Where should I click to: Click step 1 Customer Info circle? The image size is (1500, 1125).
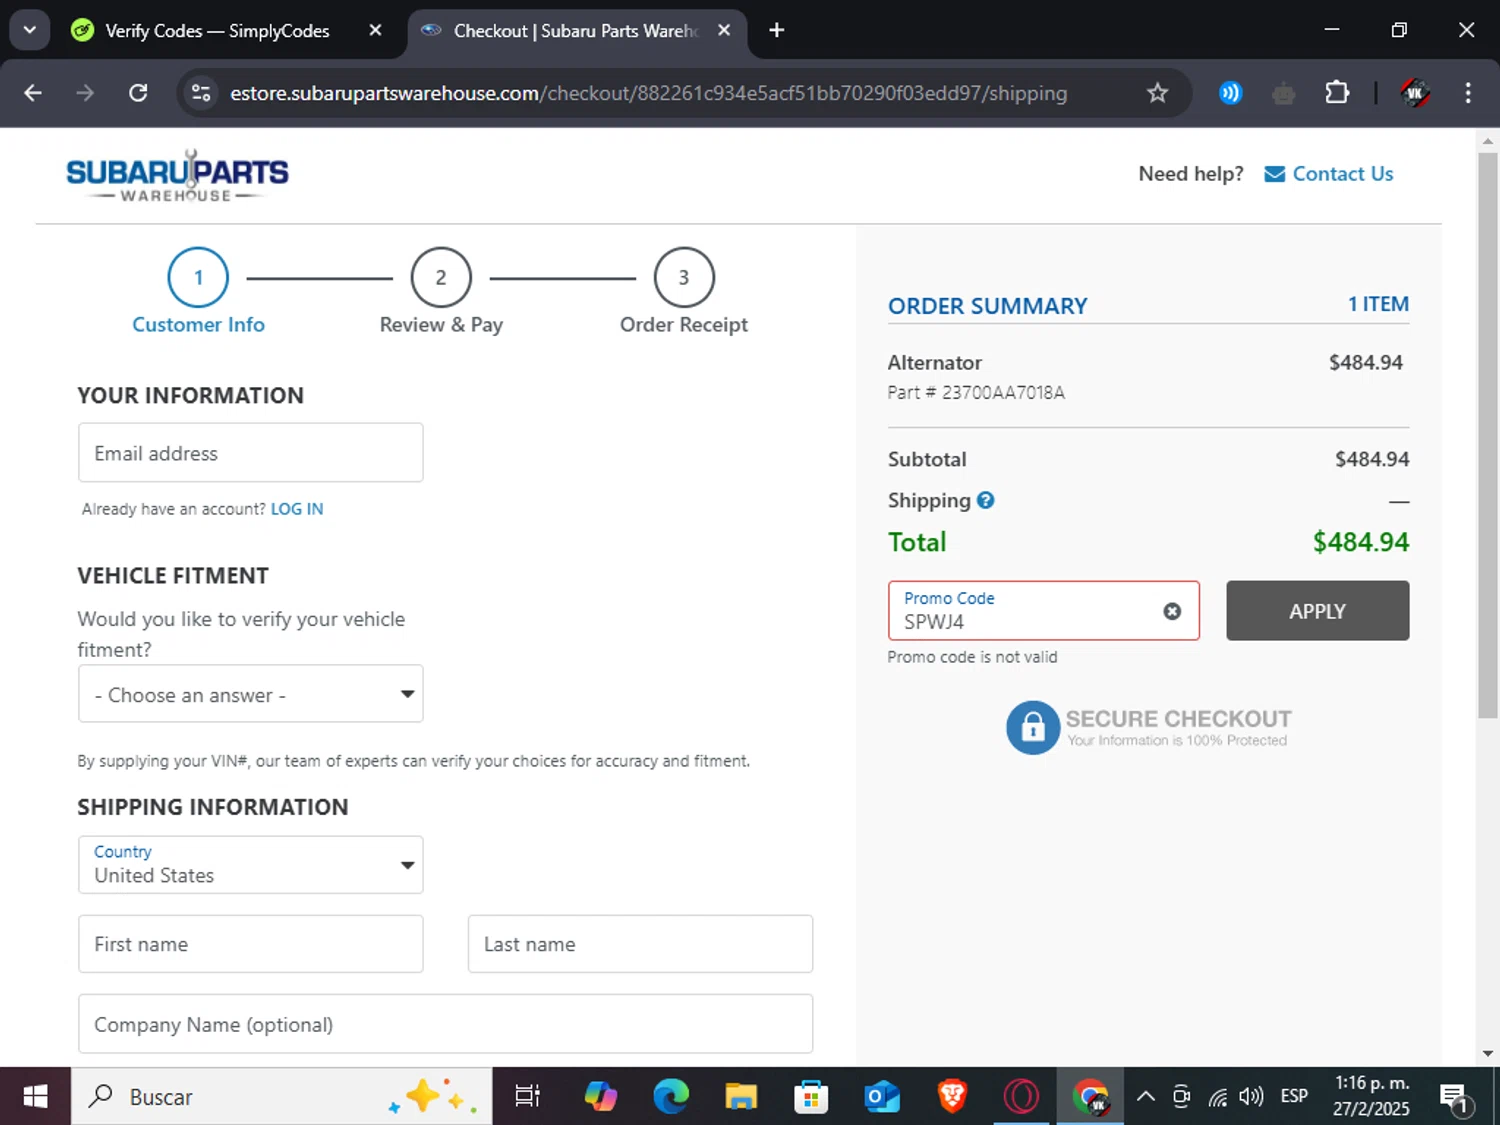click(x=198, y=277)
